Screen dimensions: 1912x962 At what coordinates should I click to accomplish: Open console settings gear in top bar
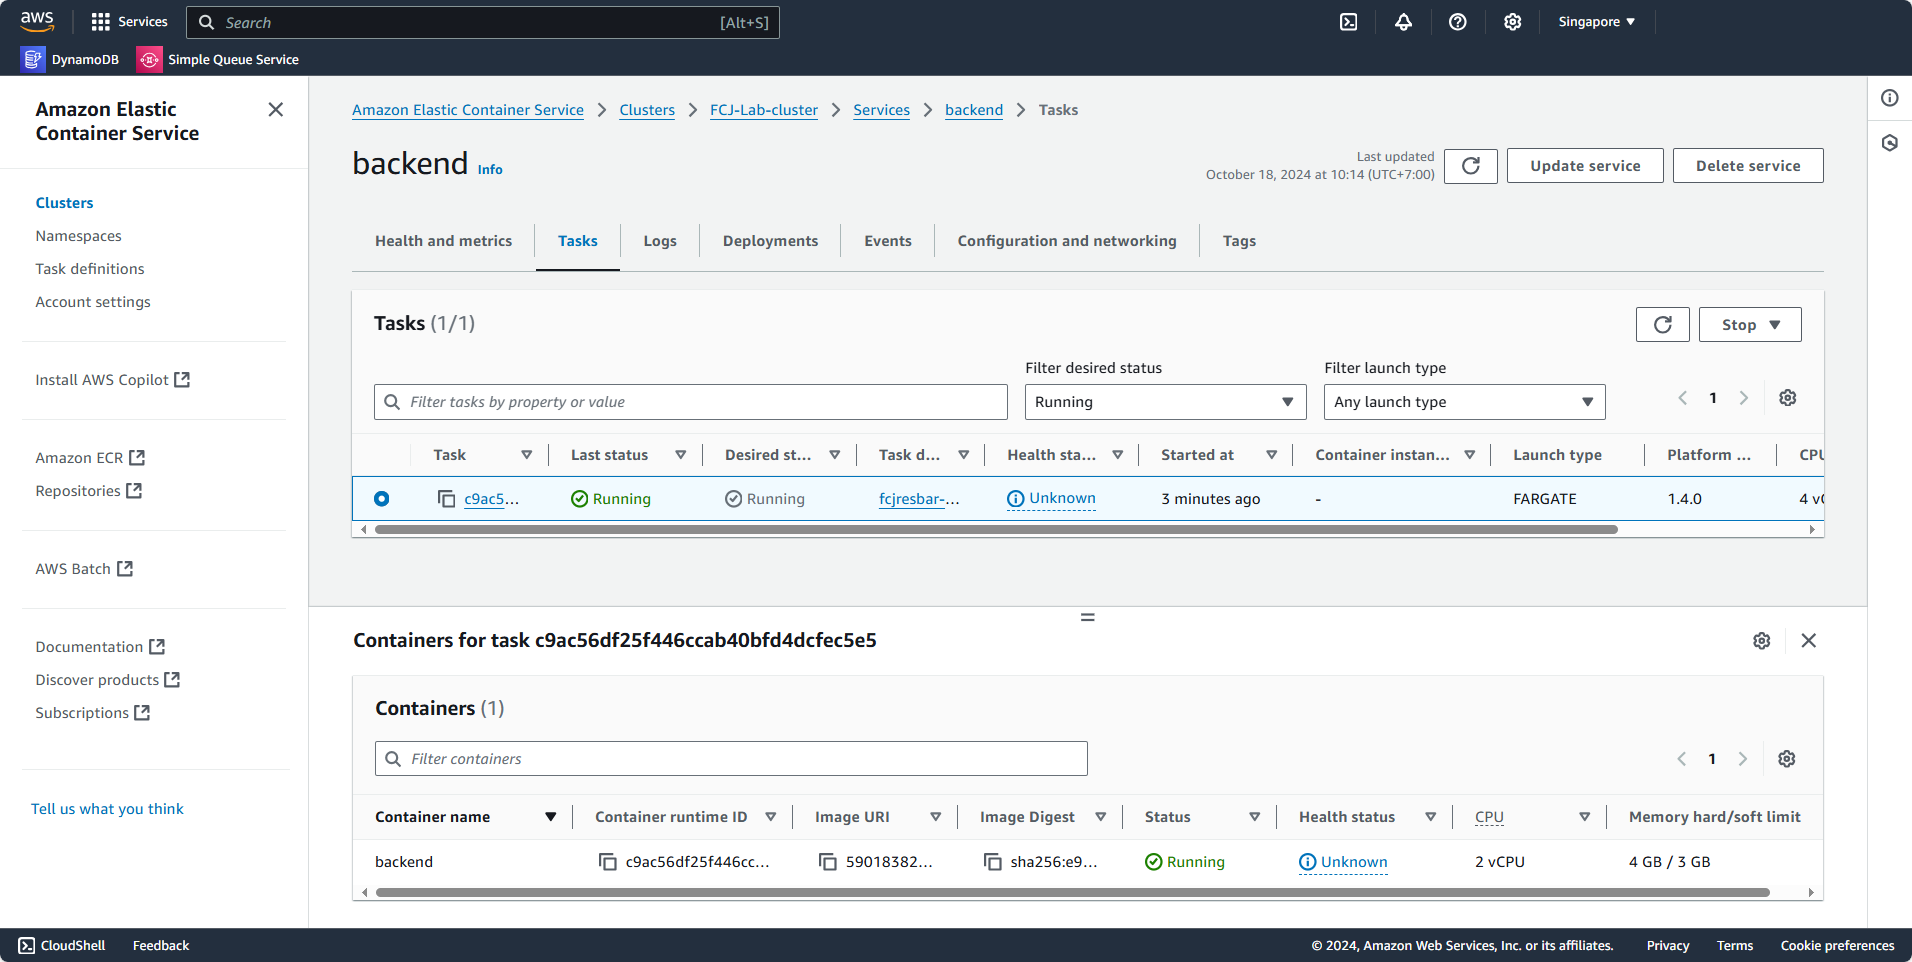pos(1513,22)
